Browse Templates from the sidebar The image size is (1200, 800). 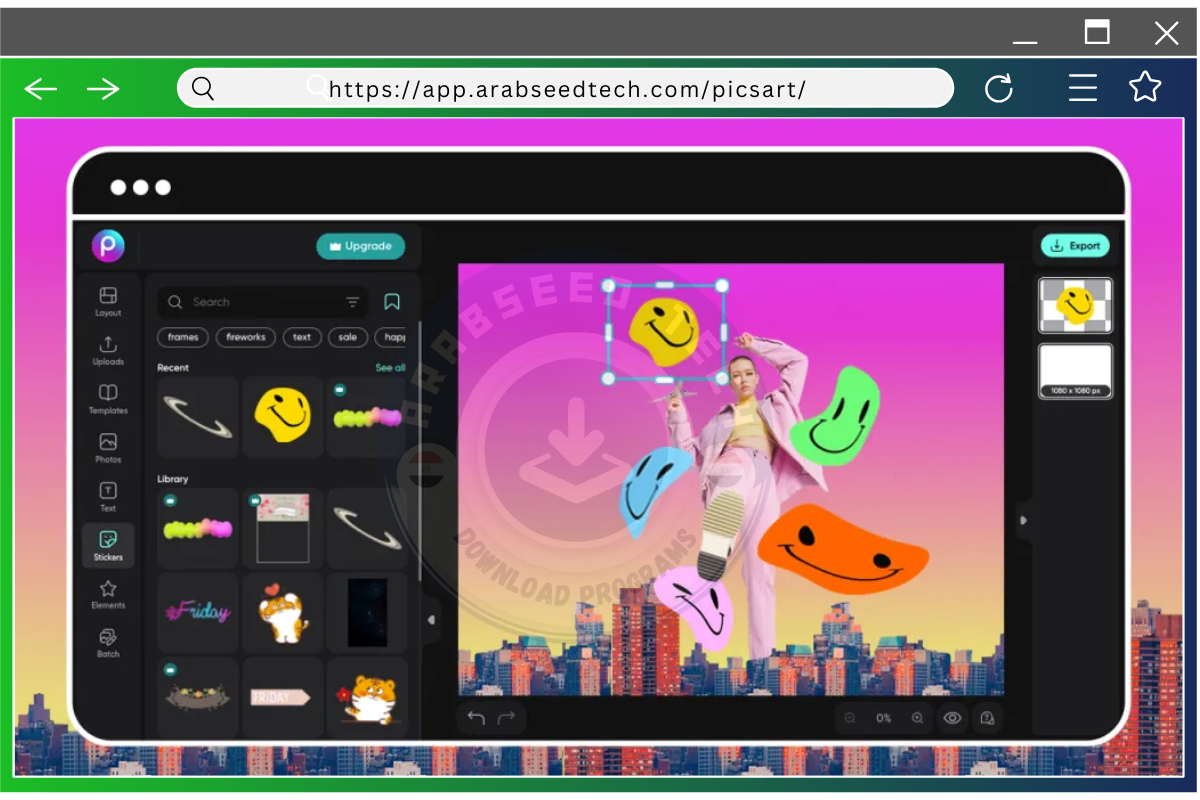[108, 394]
